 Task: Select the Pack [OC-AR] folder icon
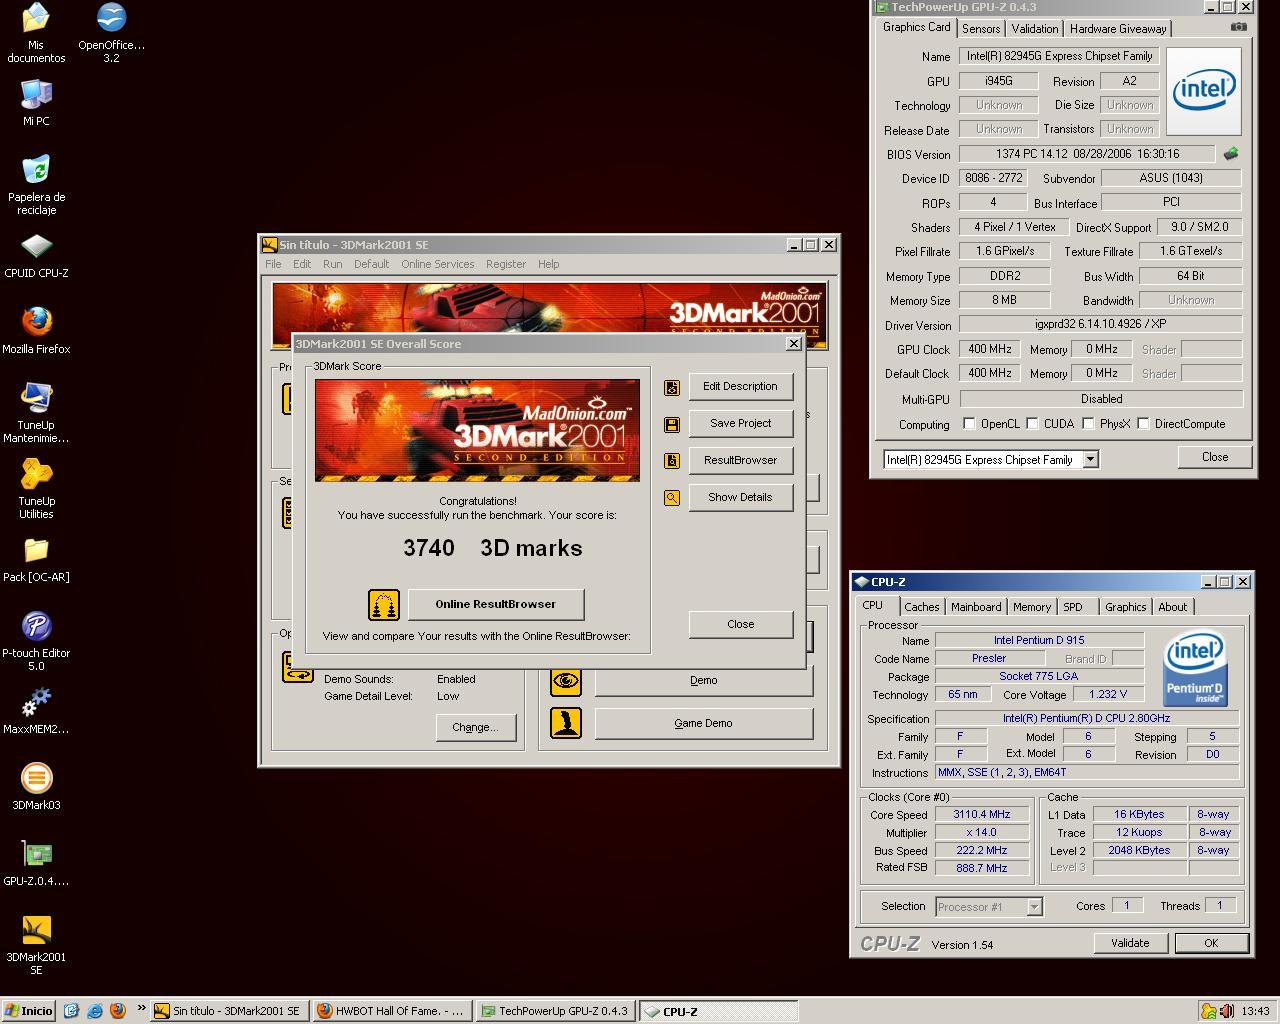pyautogui.click(x=36, y=559)
